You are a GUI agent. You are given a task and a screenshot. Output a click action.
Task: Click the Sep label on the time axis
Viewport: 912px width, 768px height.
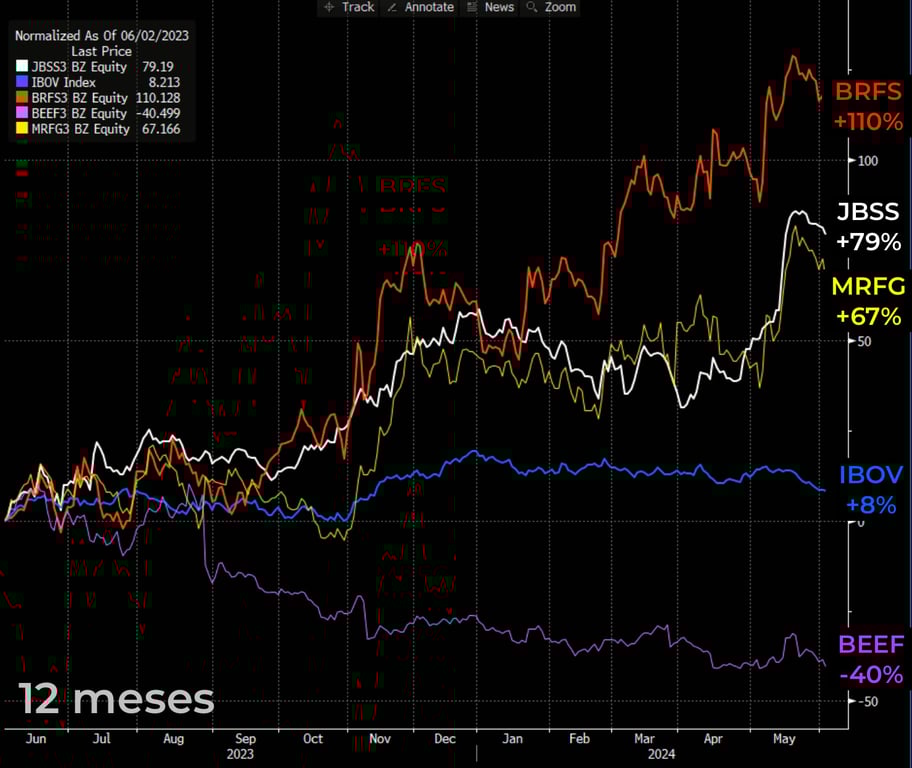click(x=245, y=739)
